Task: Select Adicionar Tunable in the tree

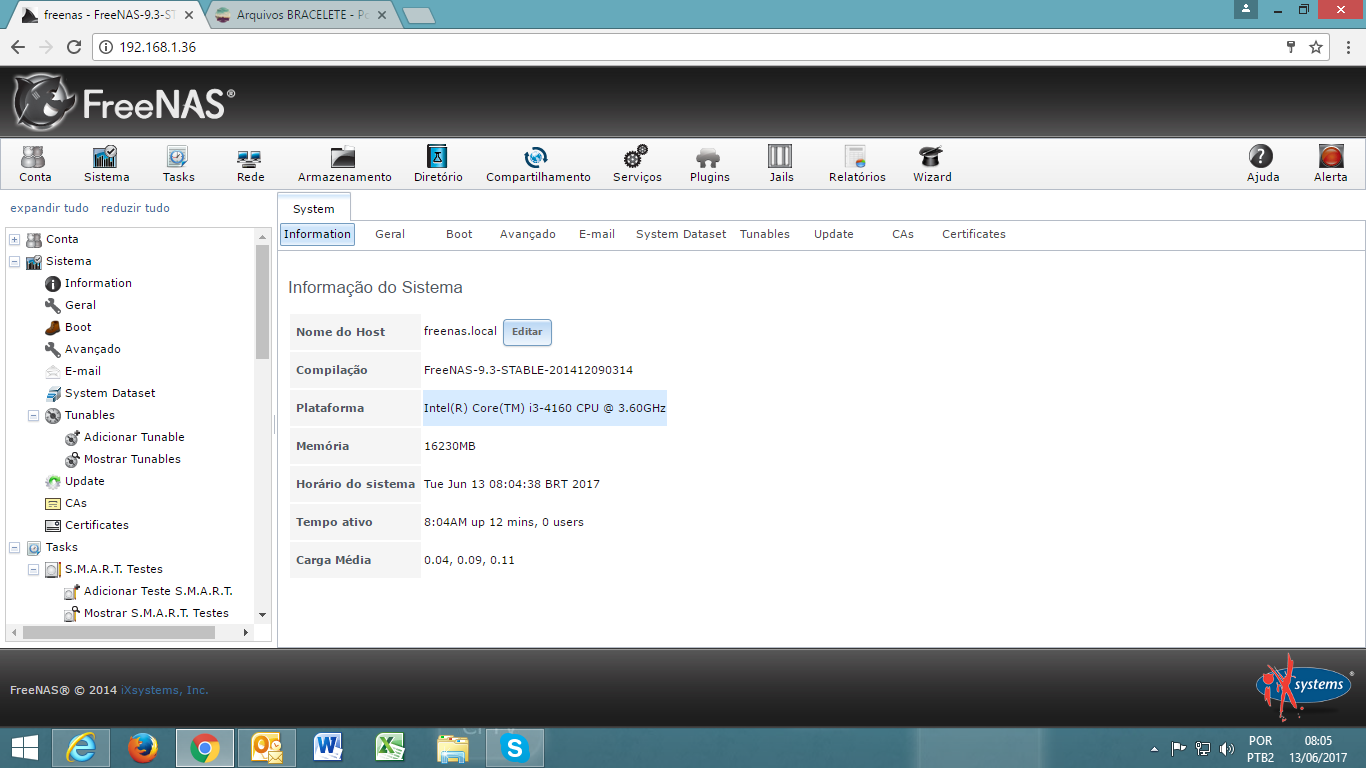Action: tap(134, 438)
